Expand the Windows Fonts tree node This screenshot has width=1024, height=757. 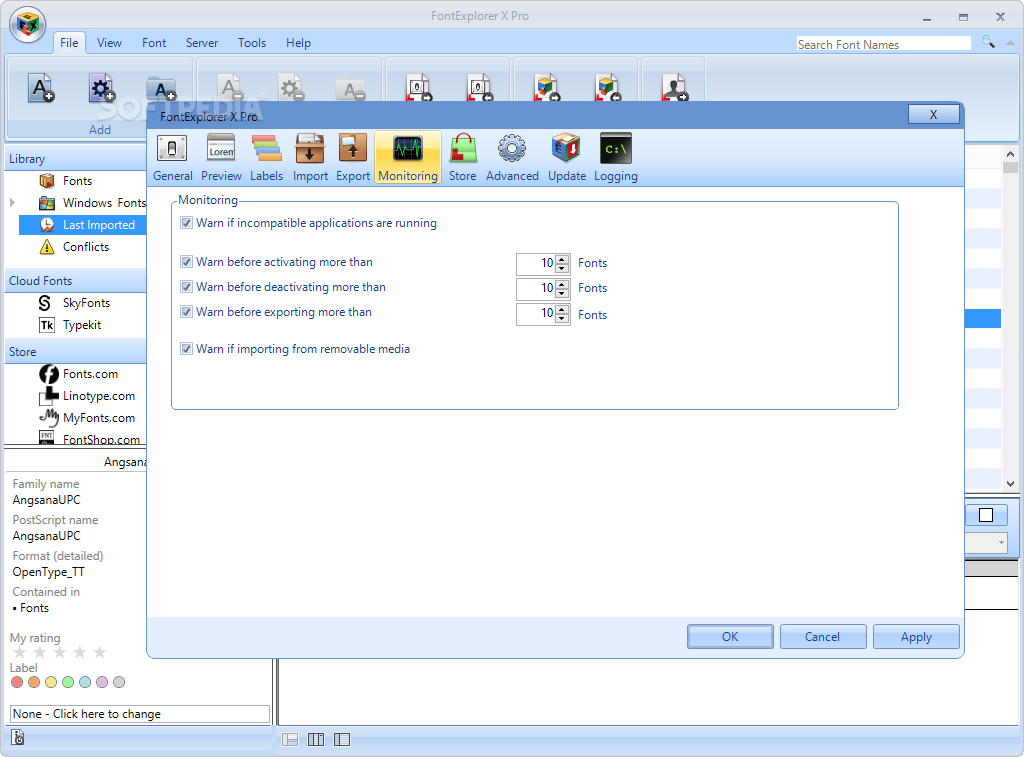[12, 203]
